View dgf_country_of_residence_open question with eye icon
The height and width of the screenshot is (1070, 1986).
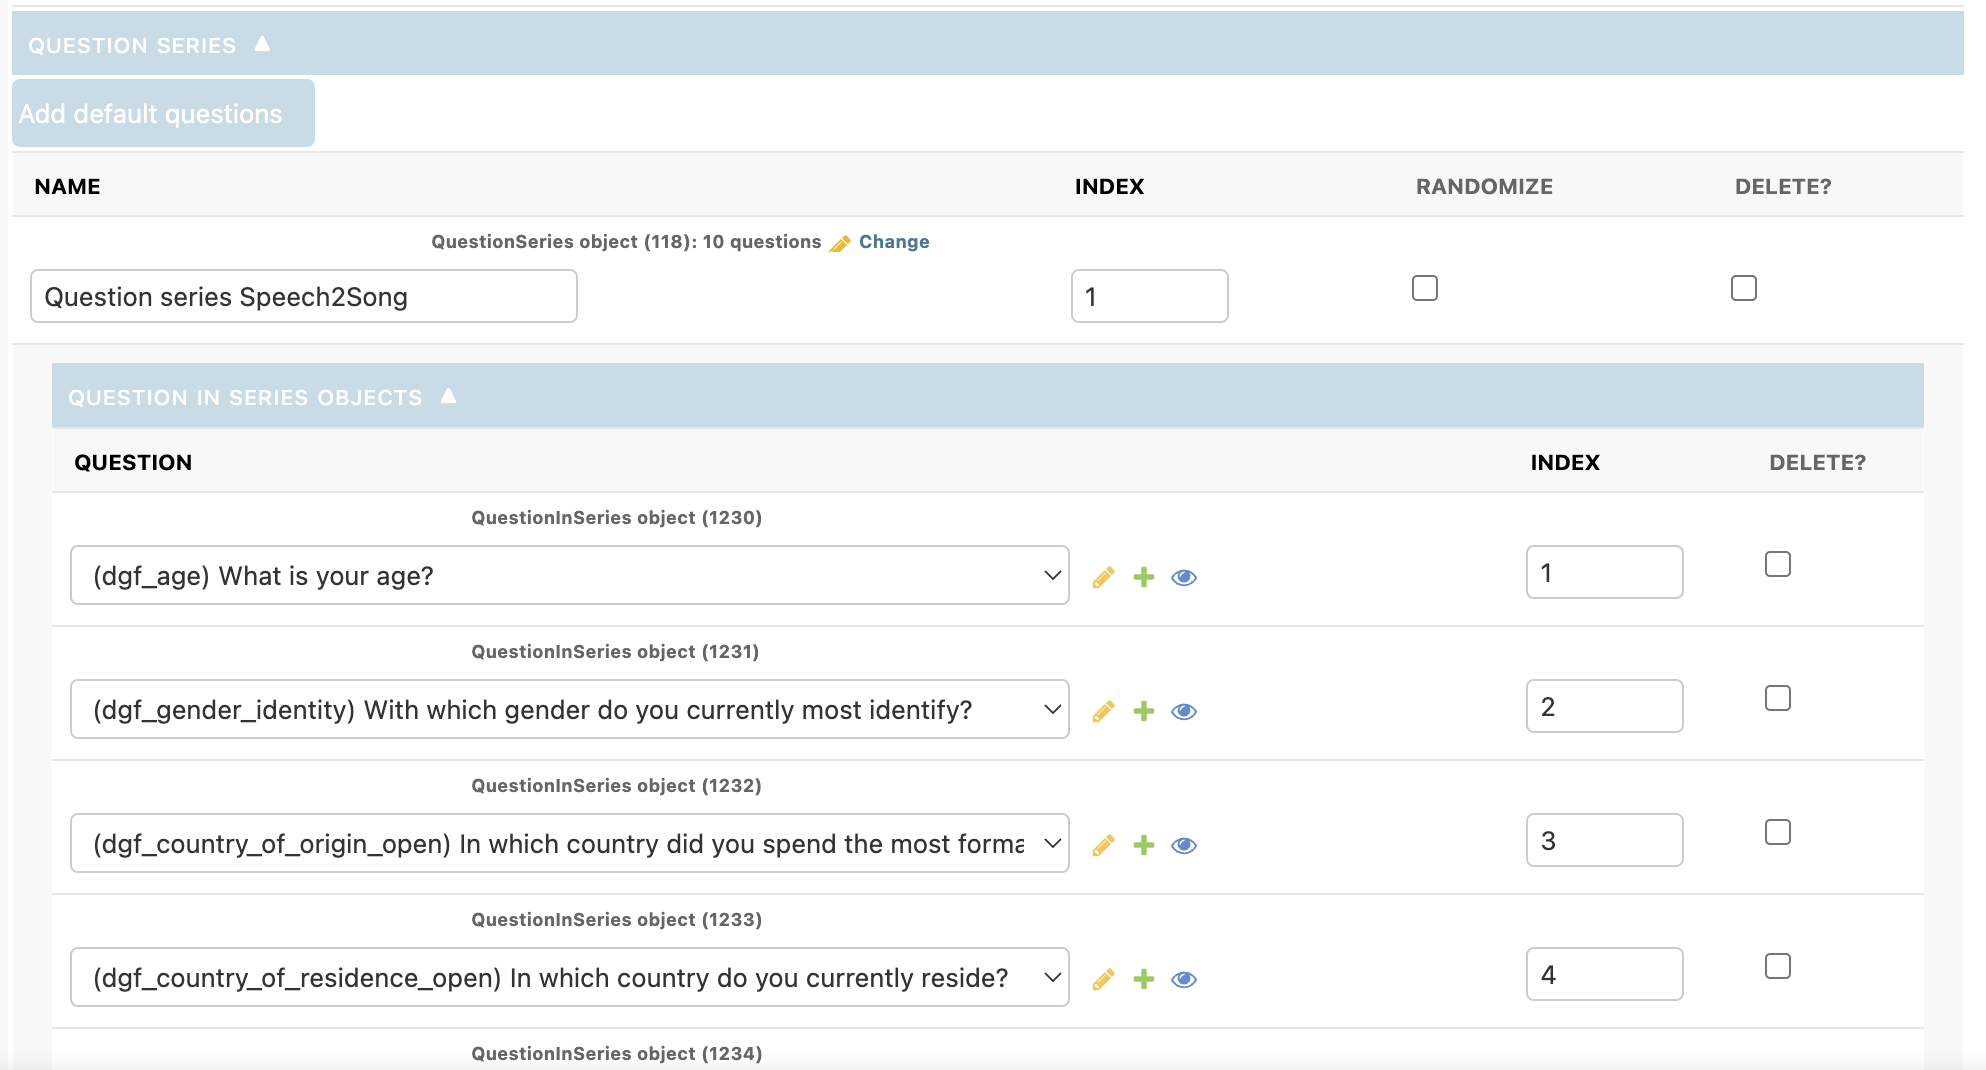tap(1184, 979)
